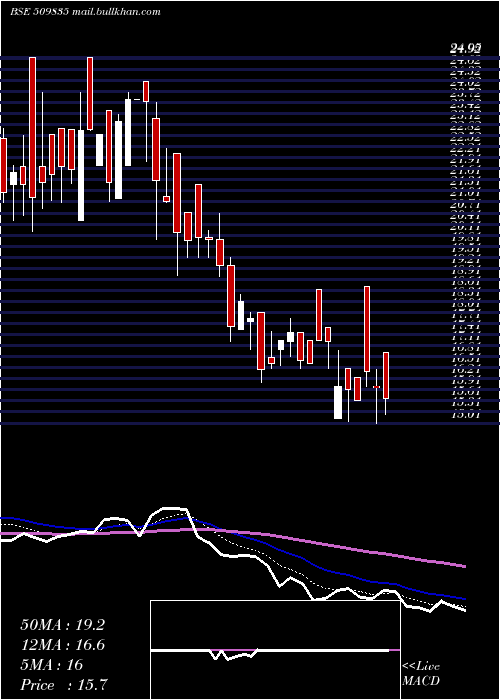Click the BSE 509835 mail.bullkhan.com title
Viewport: 500px width, 700px height.
[85, 12]
